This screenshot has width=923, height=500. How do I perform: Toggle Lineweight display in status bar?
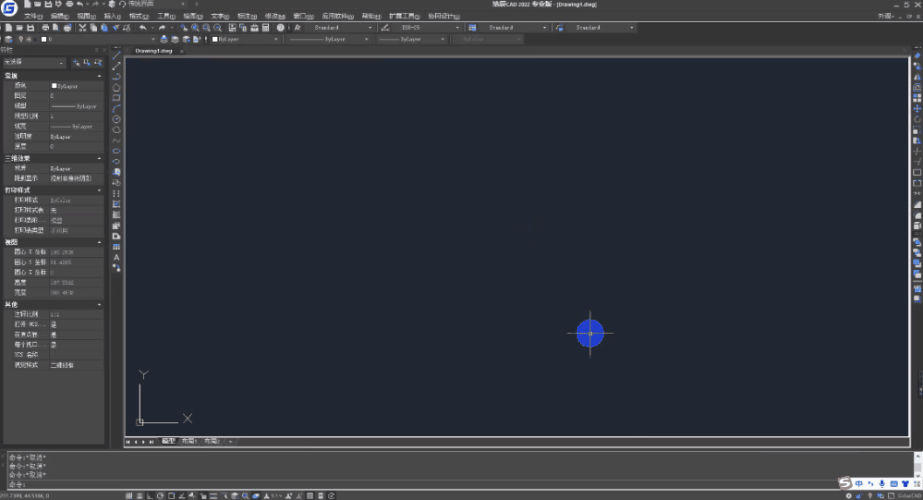coord(213,496)
